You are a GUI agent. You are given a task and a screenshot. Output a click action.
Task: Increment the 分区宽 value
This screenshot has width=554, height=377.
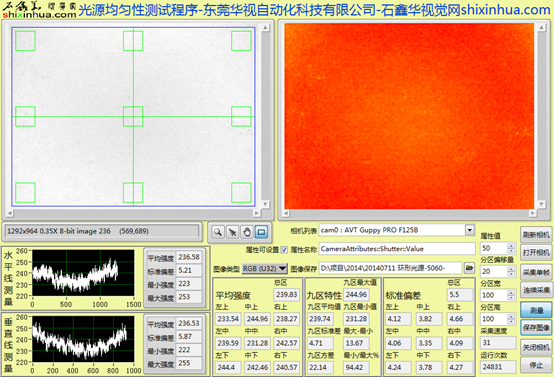tap(511, 293)
